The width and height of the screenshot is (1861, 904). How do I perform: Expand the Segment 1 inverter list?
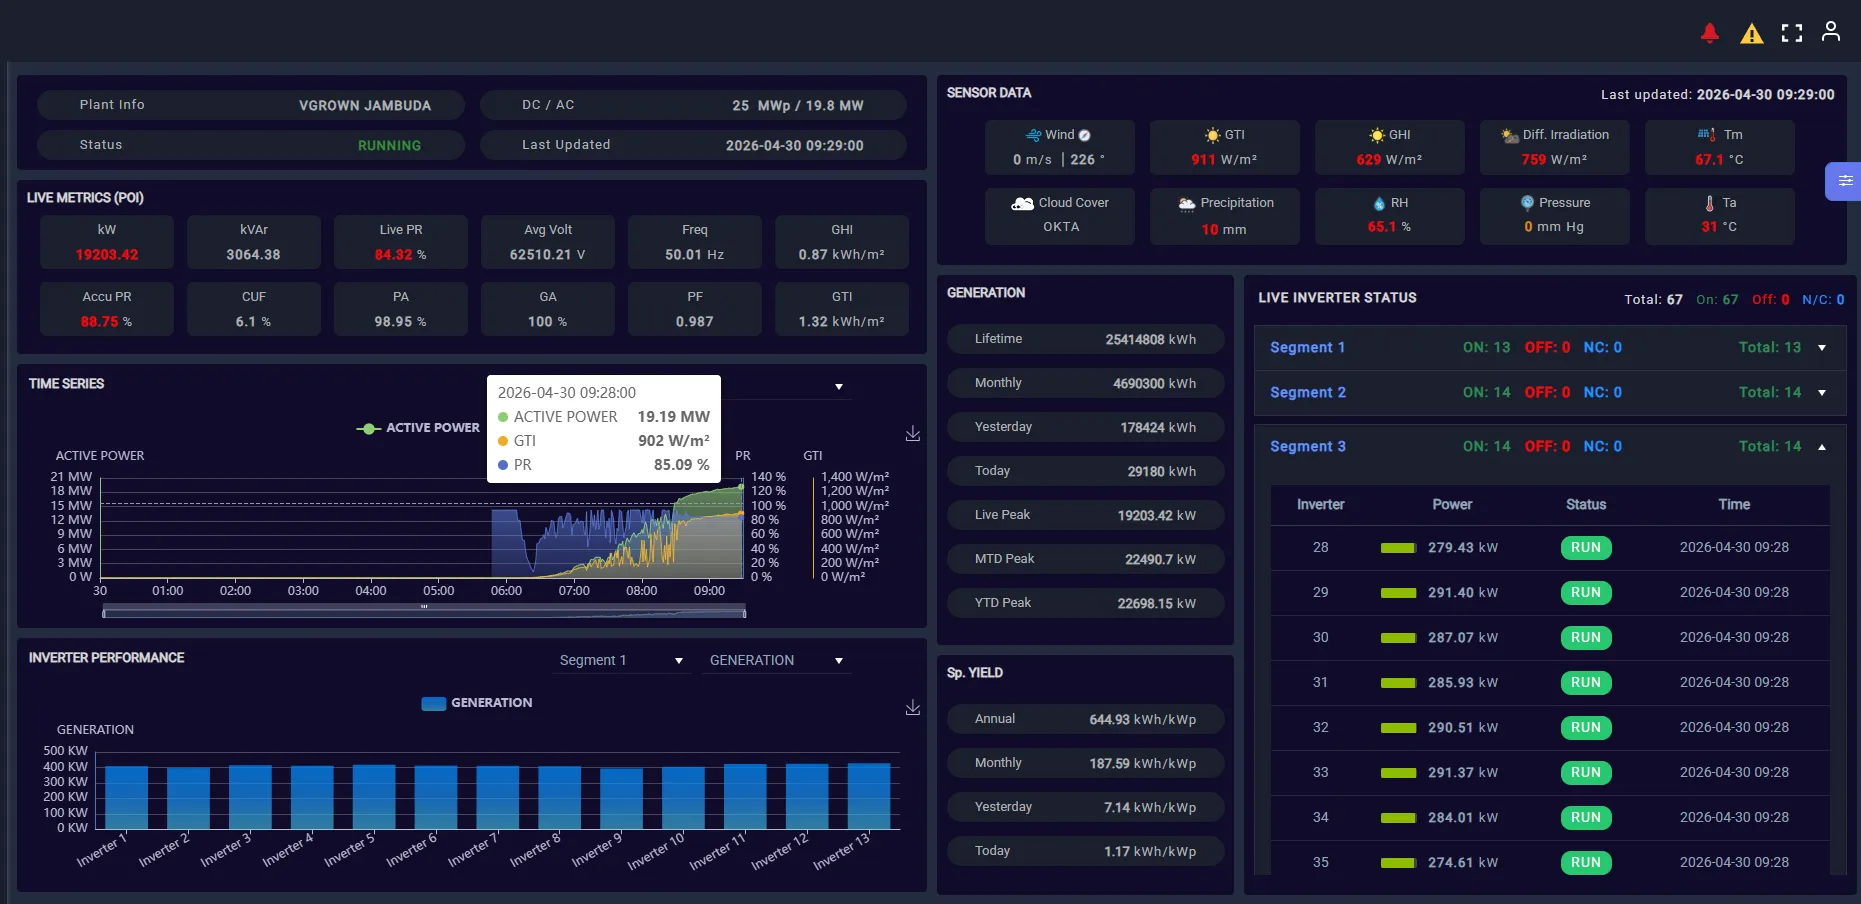point(1822,348)
